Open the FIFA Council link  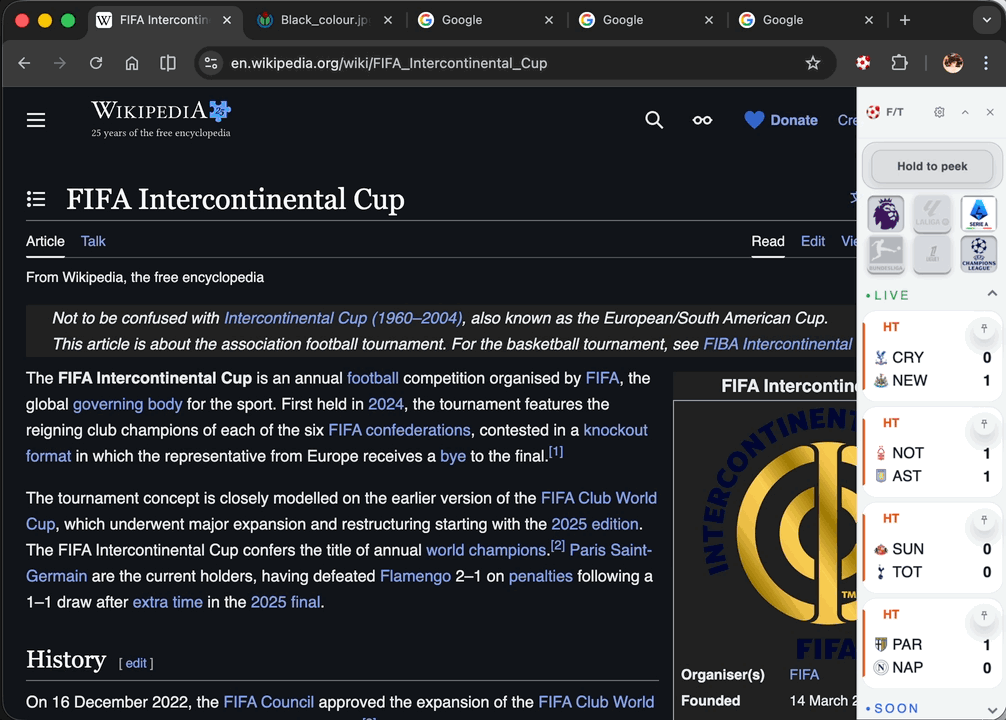[x=268, y=702]
